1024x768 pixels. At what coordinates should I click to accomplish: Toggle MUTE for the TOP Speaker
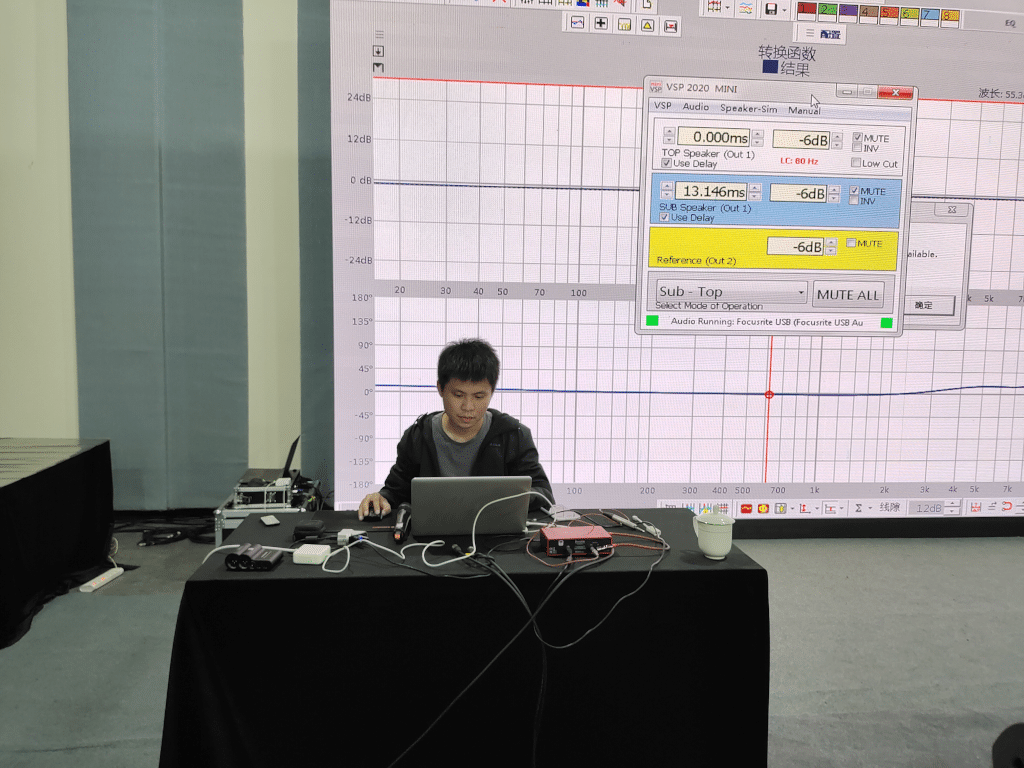tap(856, 138)
